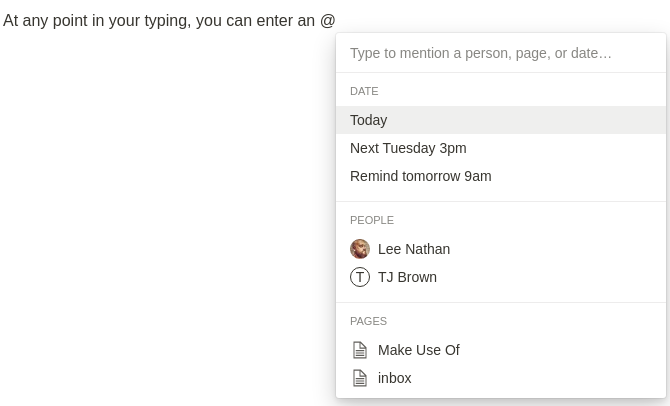Click Lee Nathan's profile photo avatar
This screenshot has height=406, width=670.
360,249
